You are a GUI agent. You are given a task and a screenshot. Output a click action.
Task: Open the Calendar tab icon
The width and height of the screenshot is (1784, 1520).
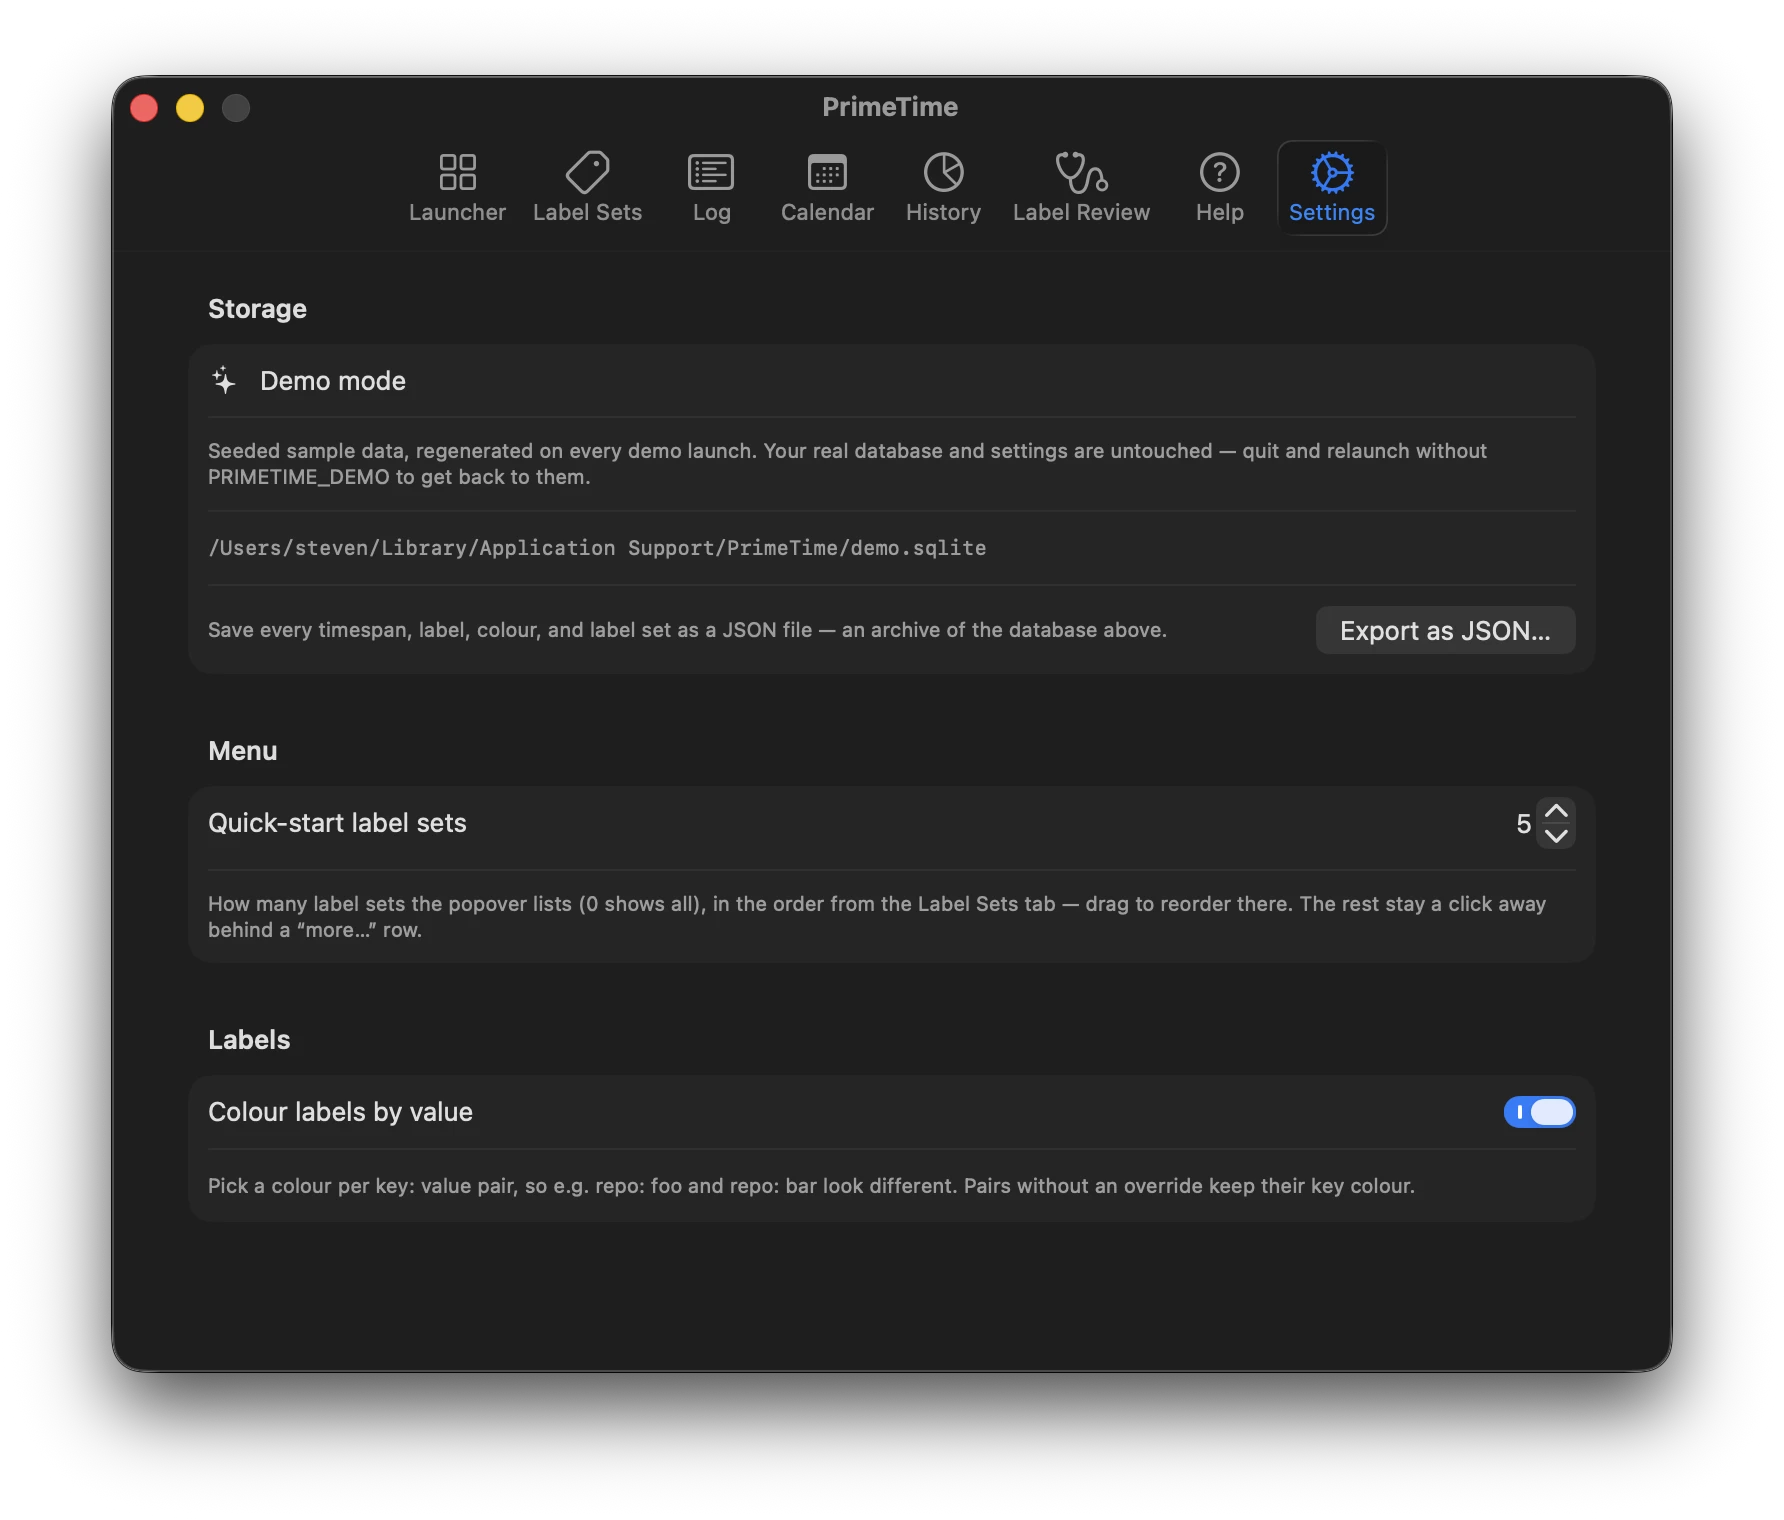pos(827,172)
